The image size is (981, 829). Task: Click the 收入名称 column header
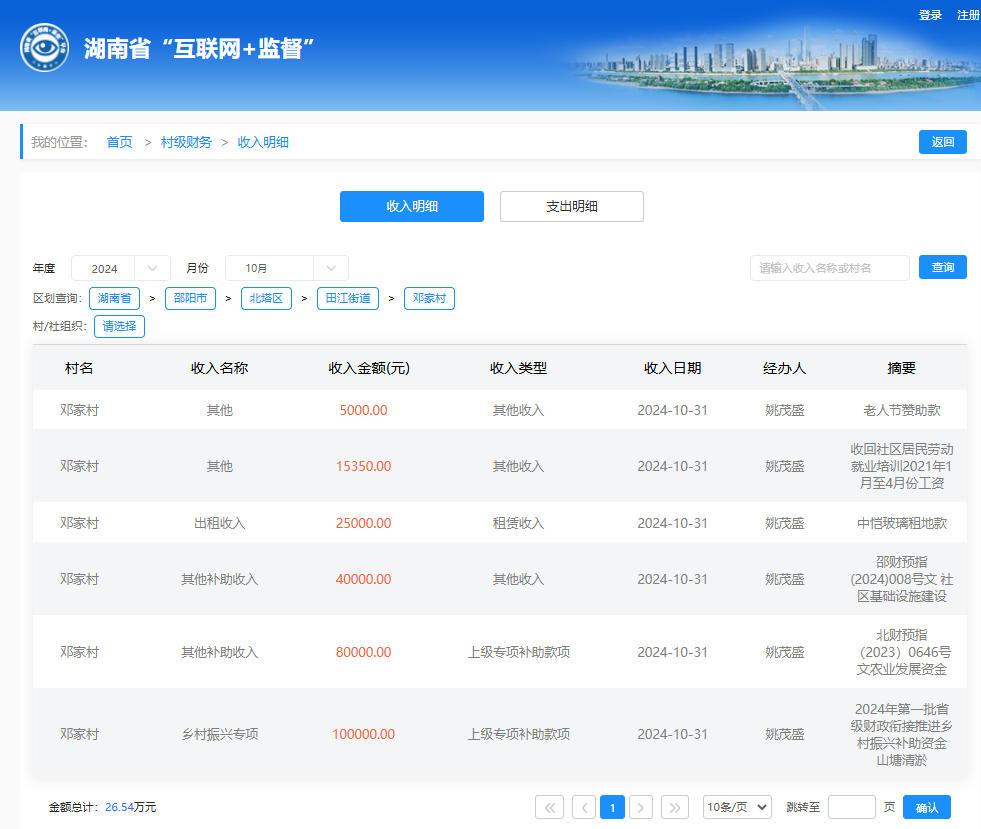[220, 368]
